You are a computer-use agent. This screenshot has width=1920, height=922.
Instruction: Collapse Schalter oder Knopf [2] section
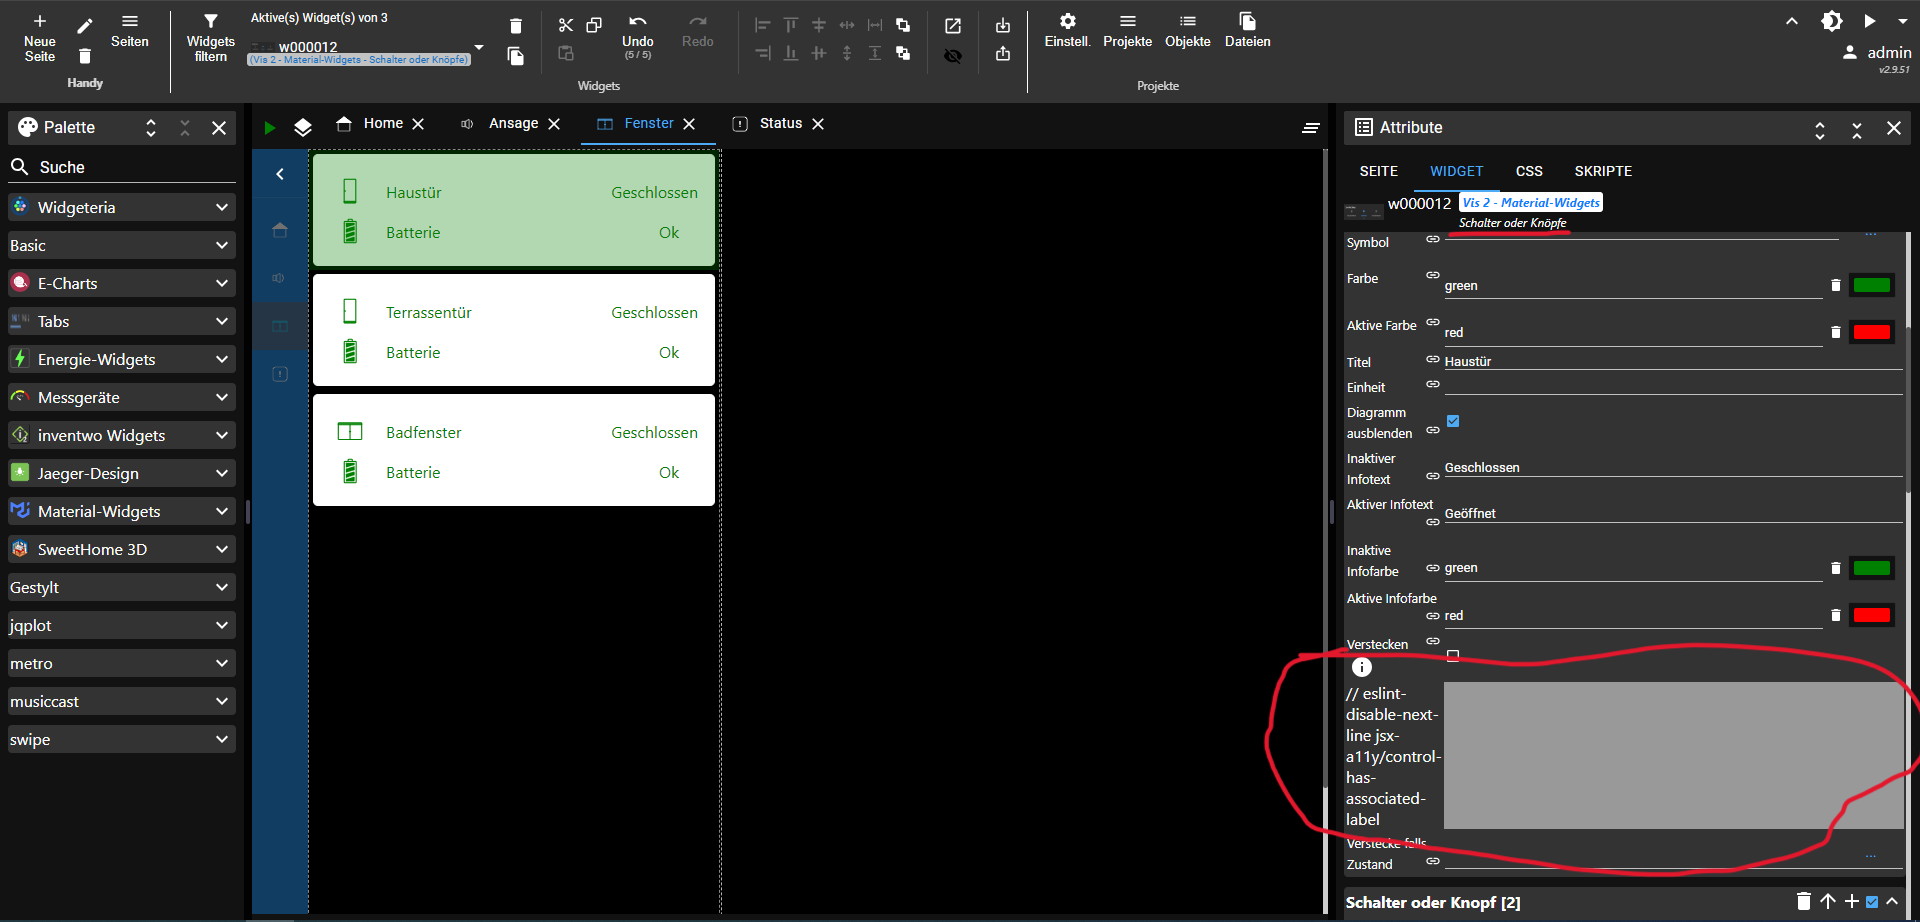click(1892, 901)
